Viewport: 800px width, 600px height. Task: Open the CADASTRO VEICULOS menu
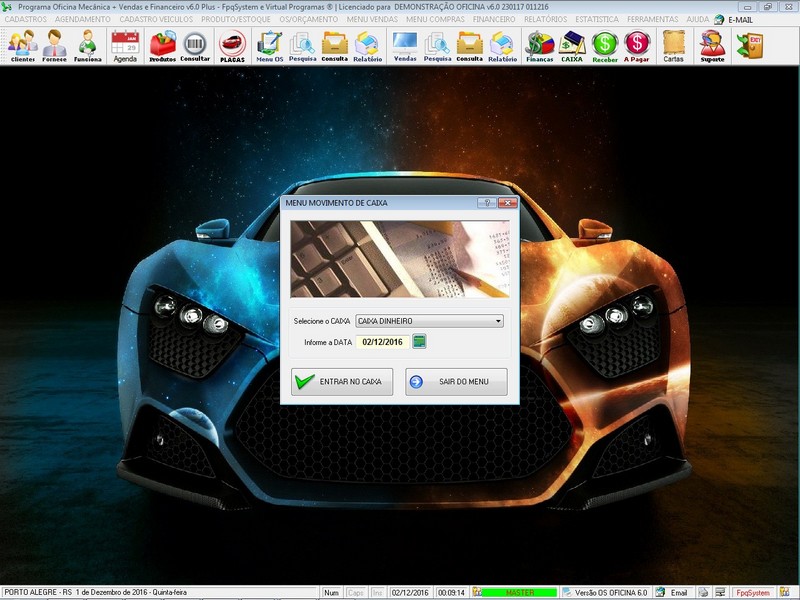tap(156, 19)
